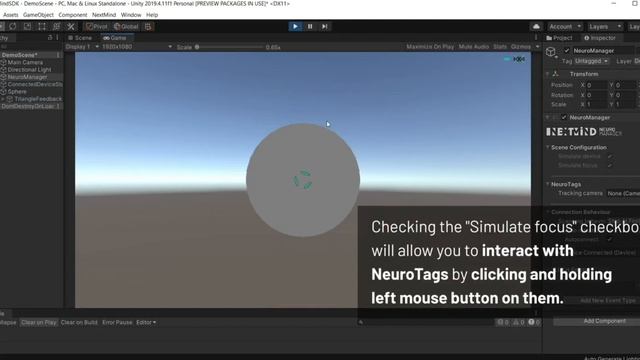Collapse the Transform component

[x=548, y=74]
